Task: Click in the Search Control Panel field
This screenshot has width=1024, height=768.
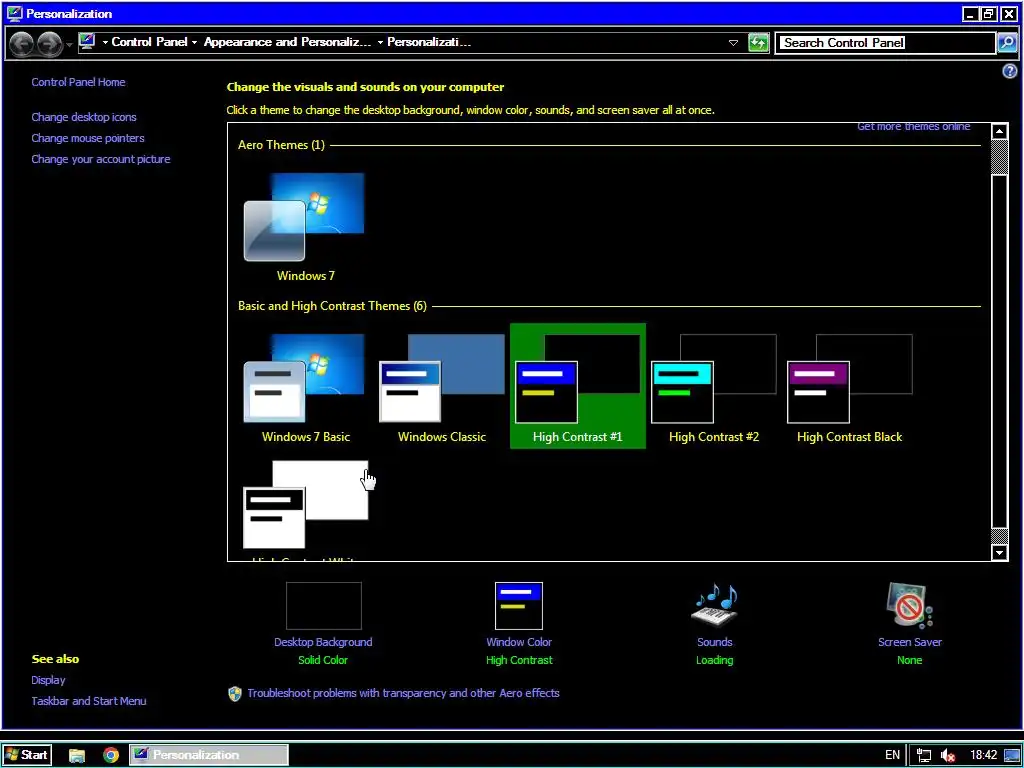Action: 886,42
